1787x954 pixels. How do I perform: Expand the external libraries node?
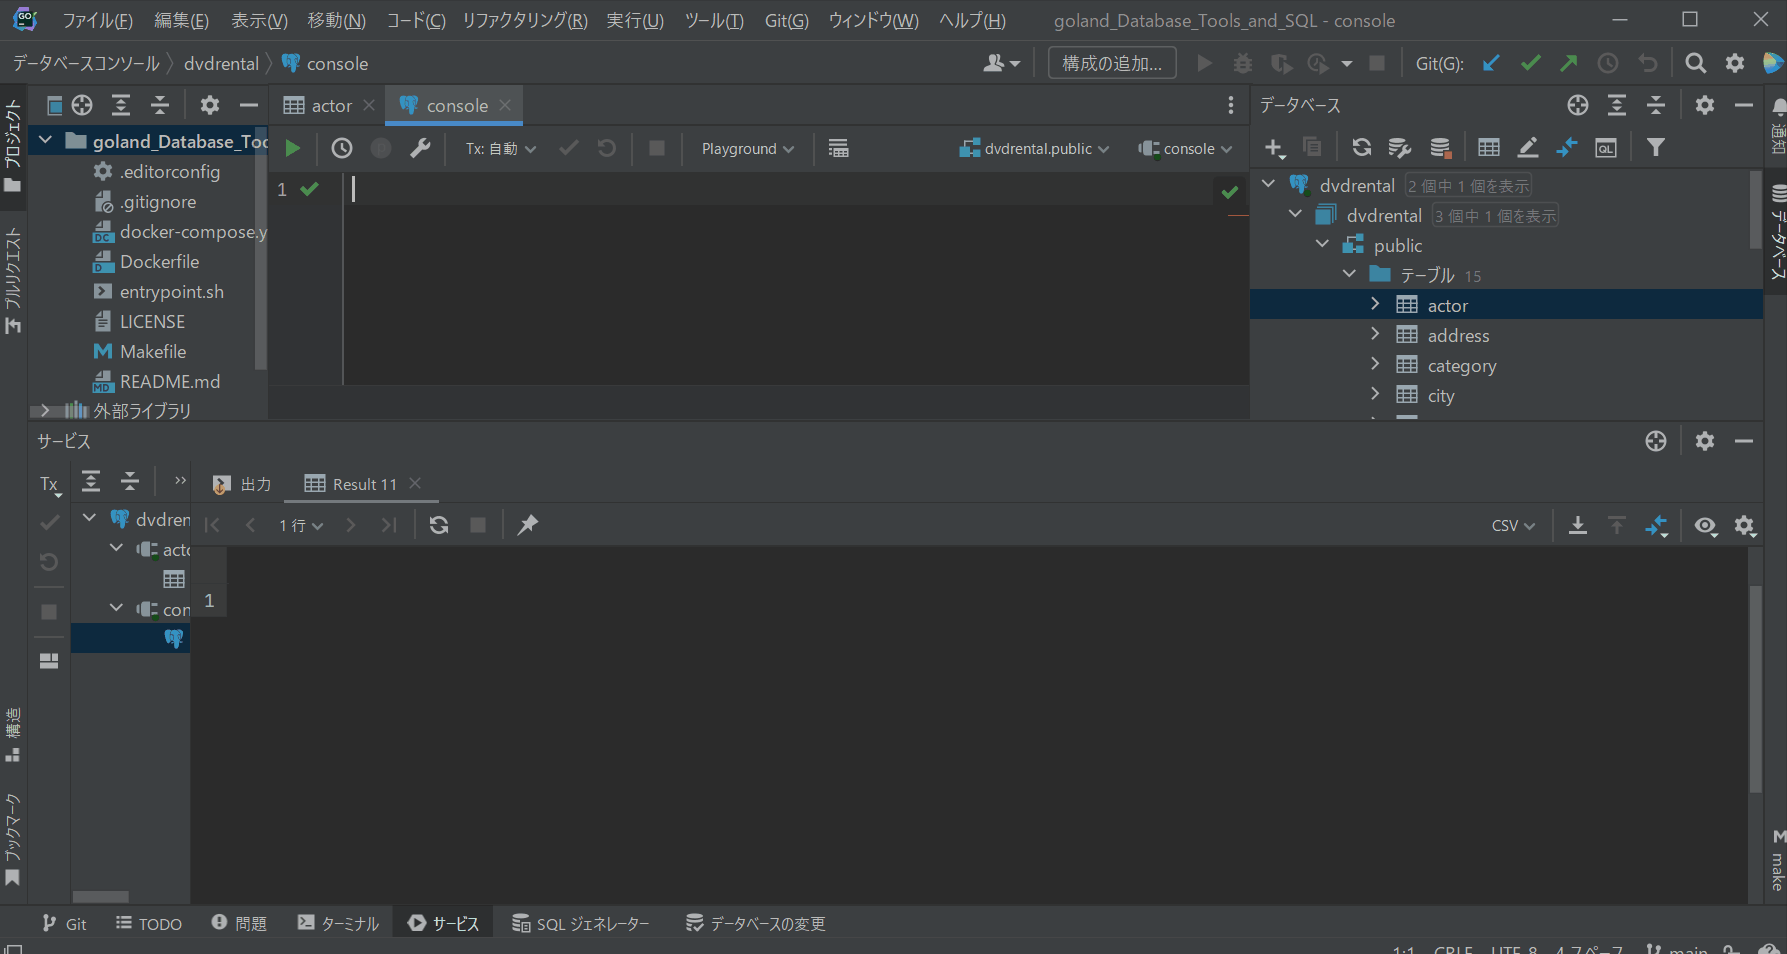click(45, 410)
